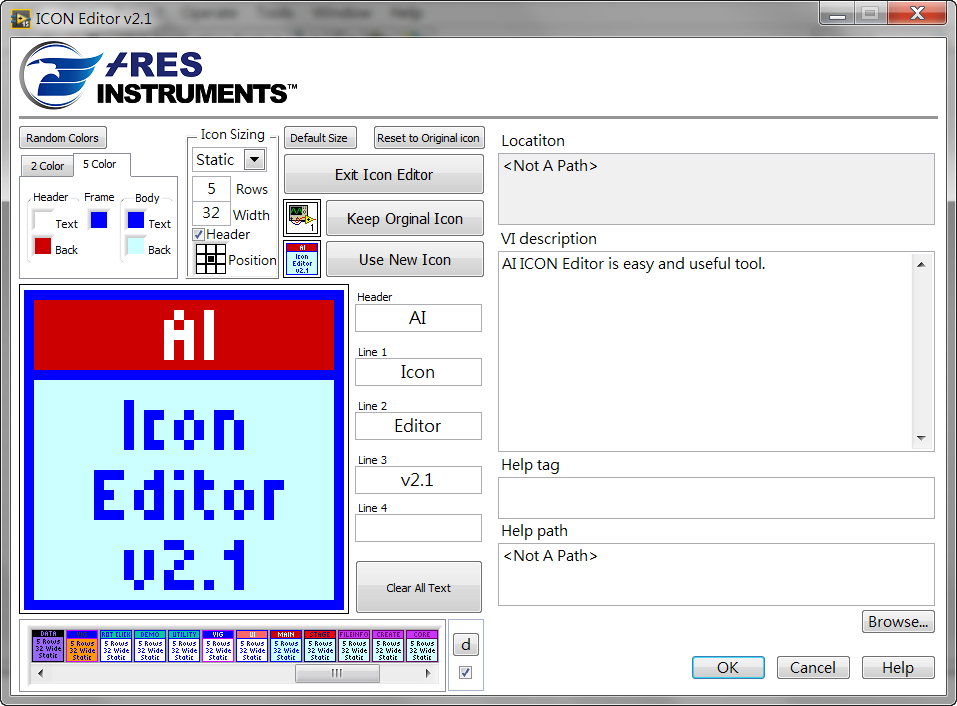Select the RDT CLICK template icon
This screenshot has height=706, width=957.
point(116,646)
